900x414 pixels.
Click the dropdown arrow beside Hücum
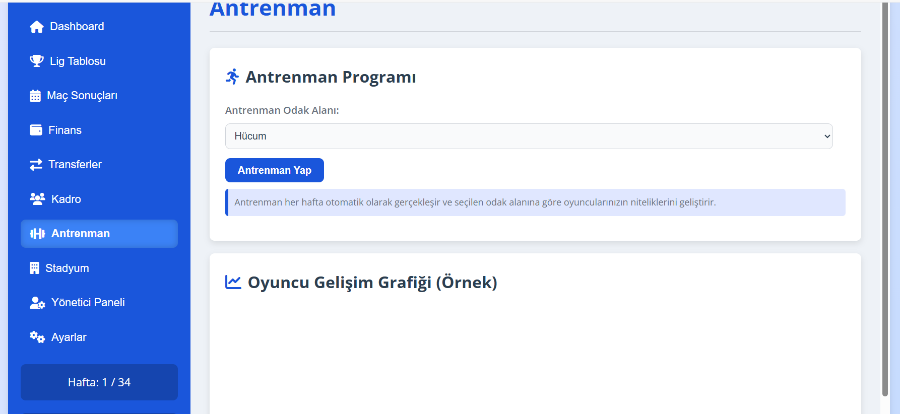click(x=827, y=136)
